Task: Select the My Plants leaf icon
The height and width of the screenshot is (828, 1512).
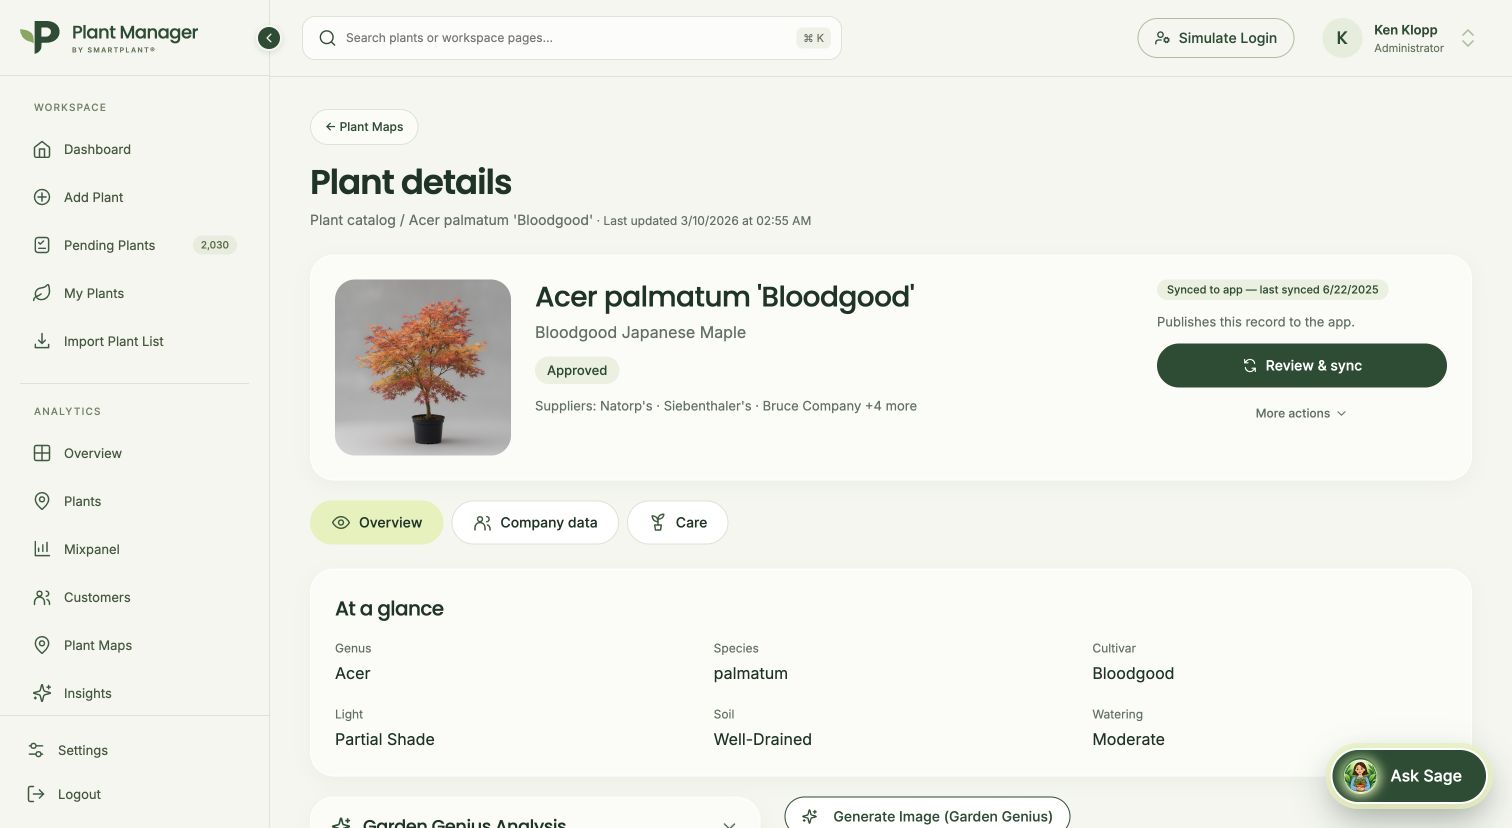Action: click(42, 293)
